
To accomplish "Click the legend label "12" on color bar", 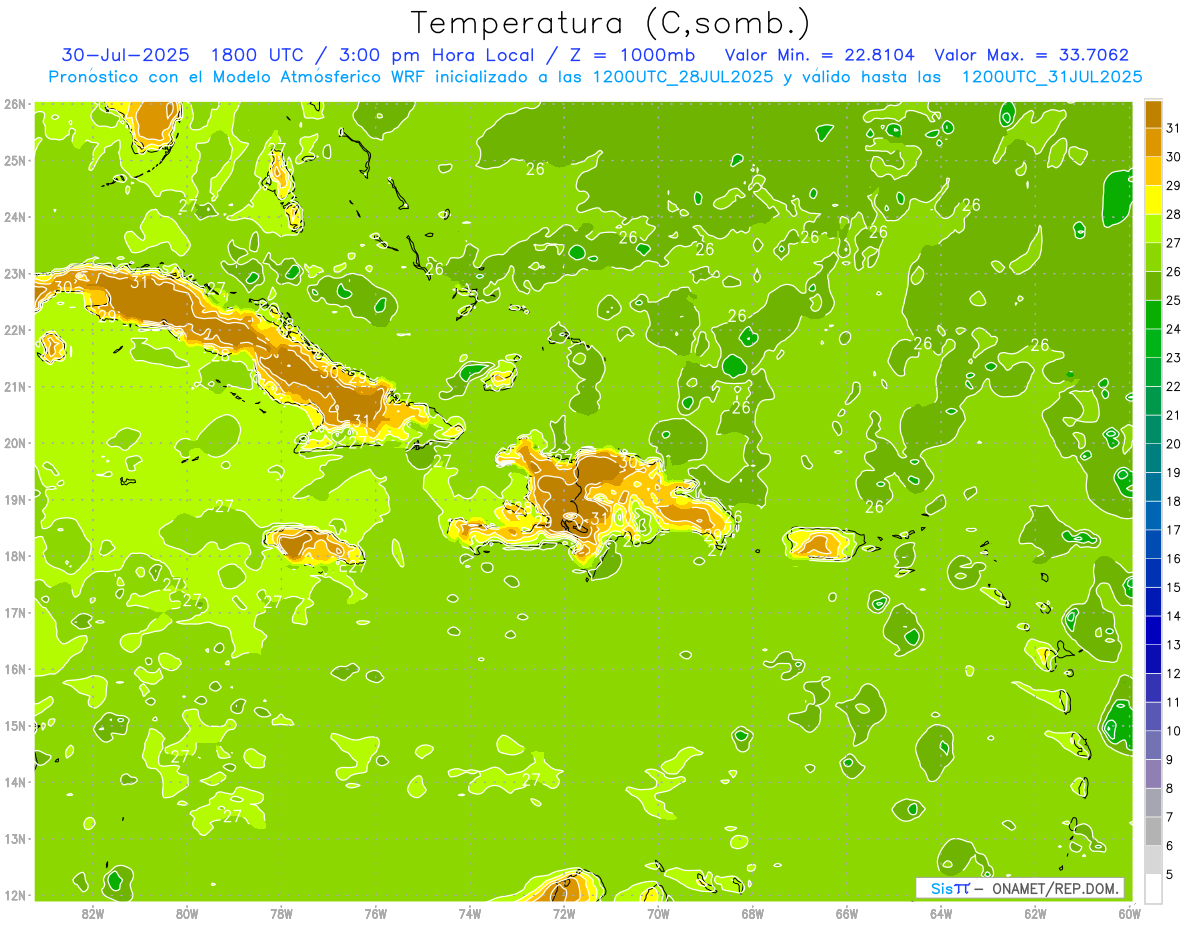I will 1174,673.
